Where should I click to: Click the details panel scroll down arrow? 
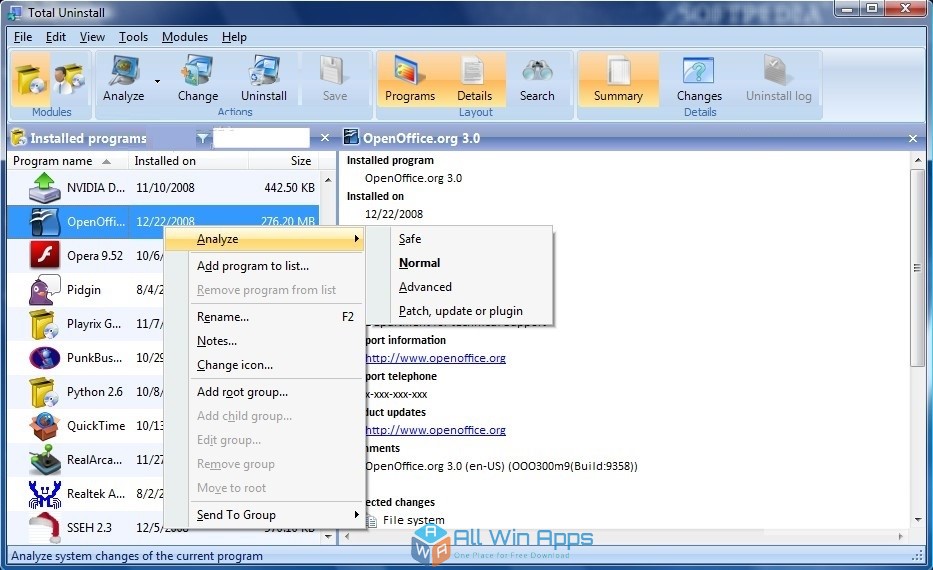point(918,519)
